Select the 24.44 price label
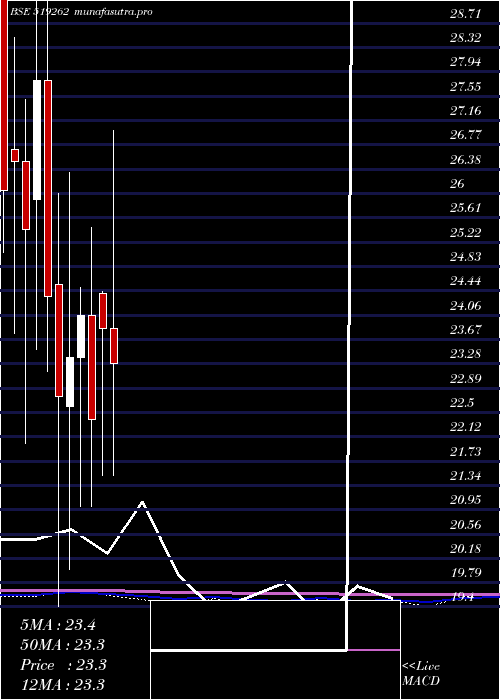Screen dimensions: 500x700 point(465,281)
